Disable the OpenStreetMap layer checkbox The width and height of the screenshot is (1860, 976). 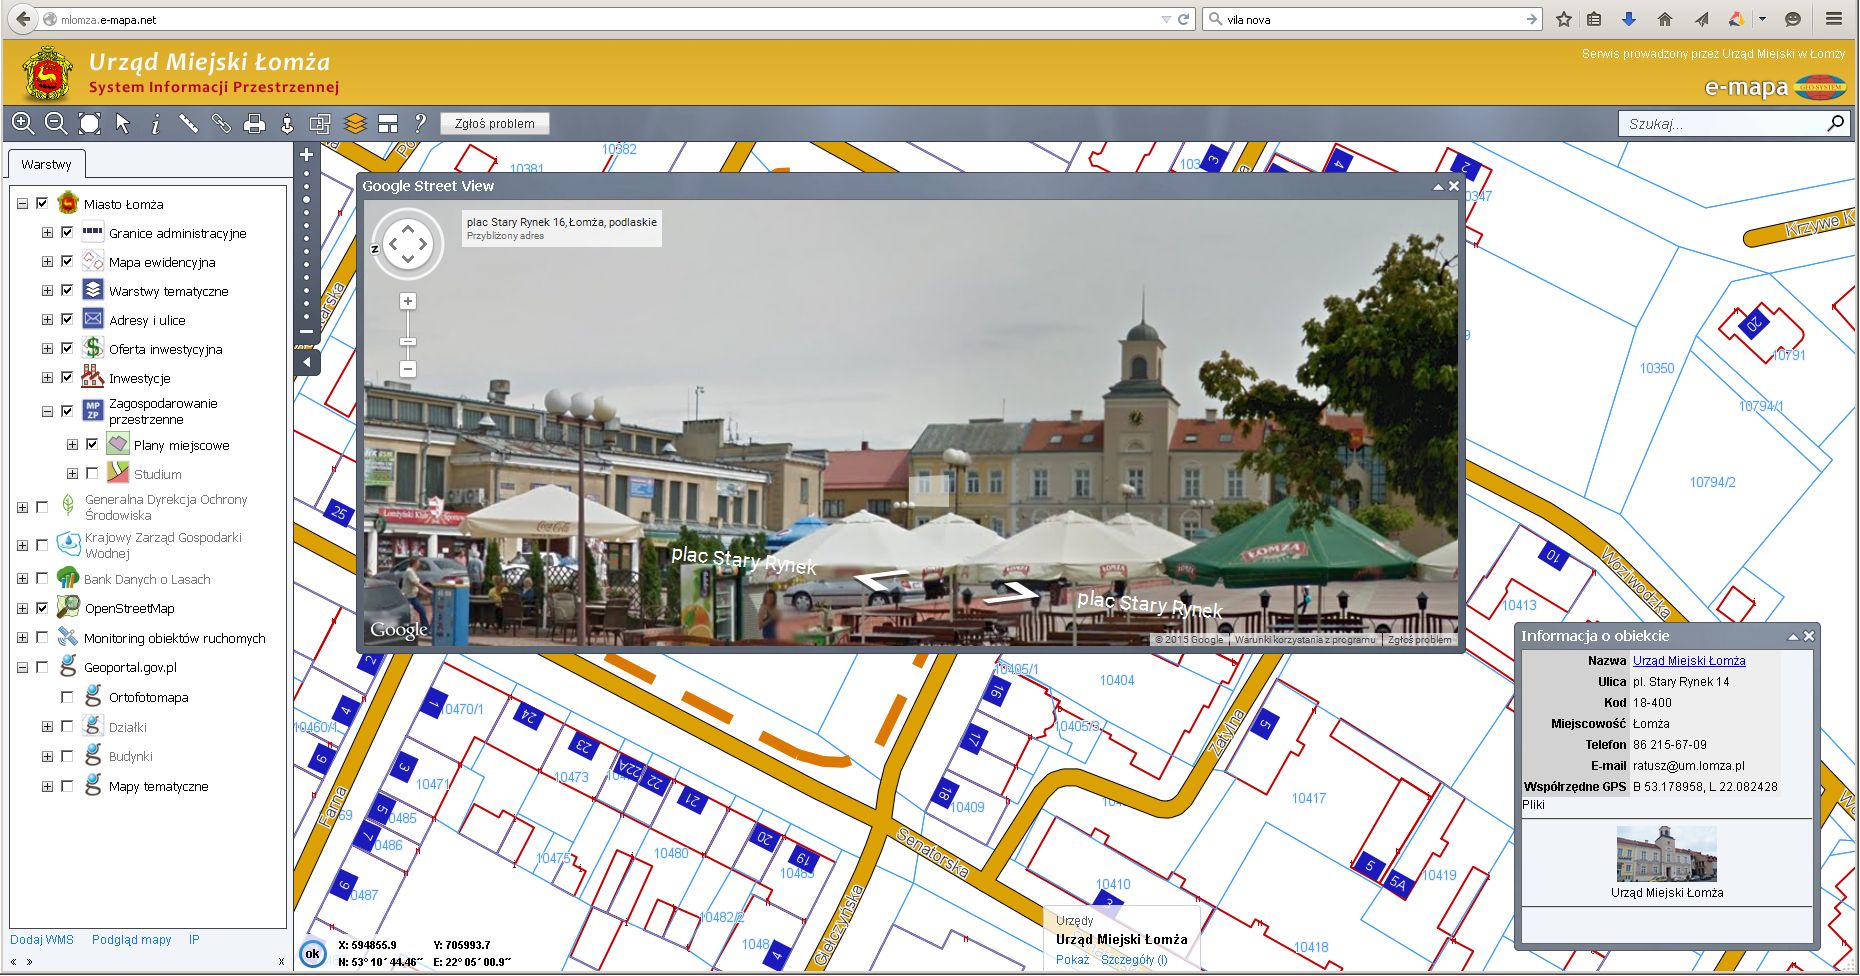(42, 607)
